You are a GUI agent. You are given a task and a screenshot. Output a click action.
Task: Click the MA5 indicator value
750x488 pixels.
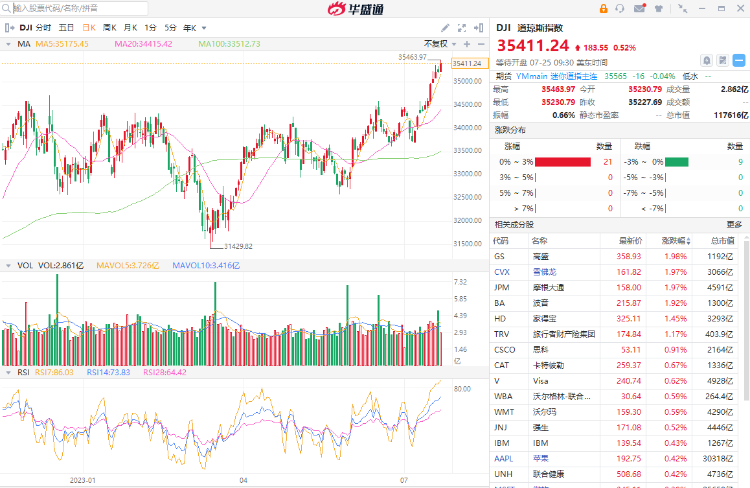click(62, 44)
